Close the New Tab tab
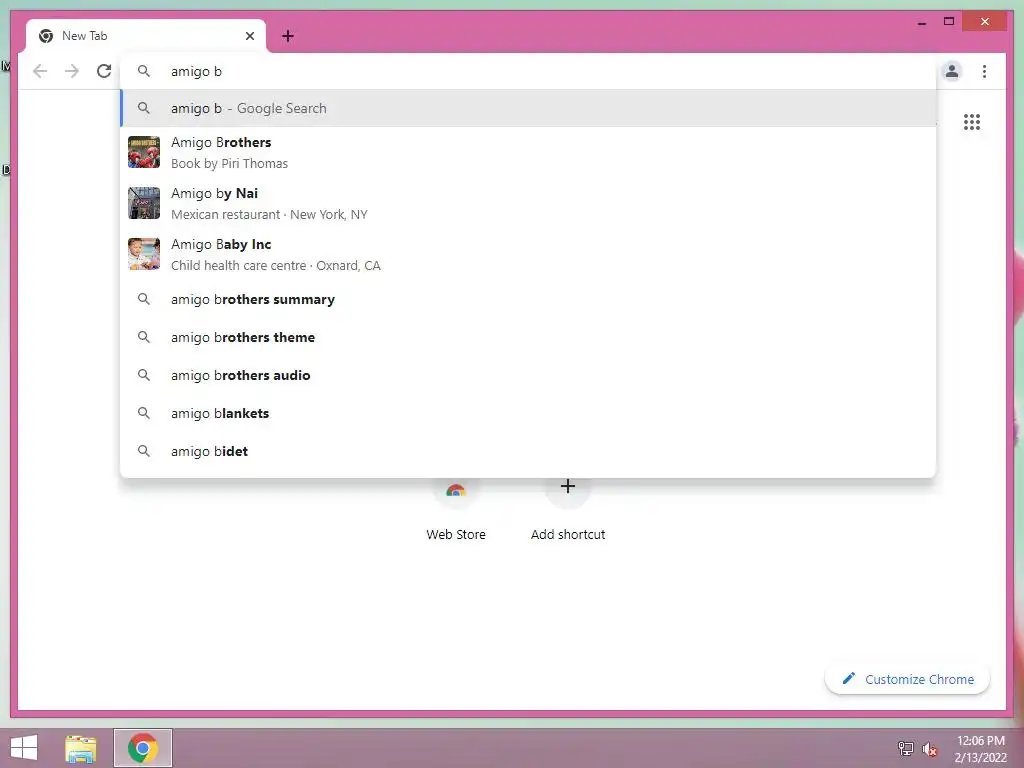 pyautogui.click(x=249, y=36)
